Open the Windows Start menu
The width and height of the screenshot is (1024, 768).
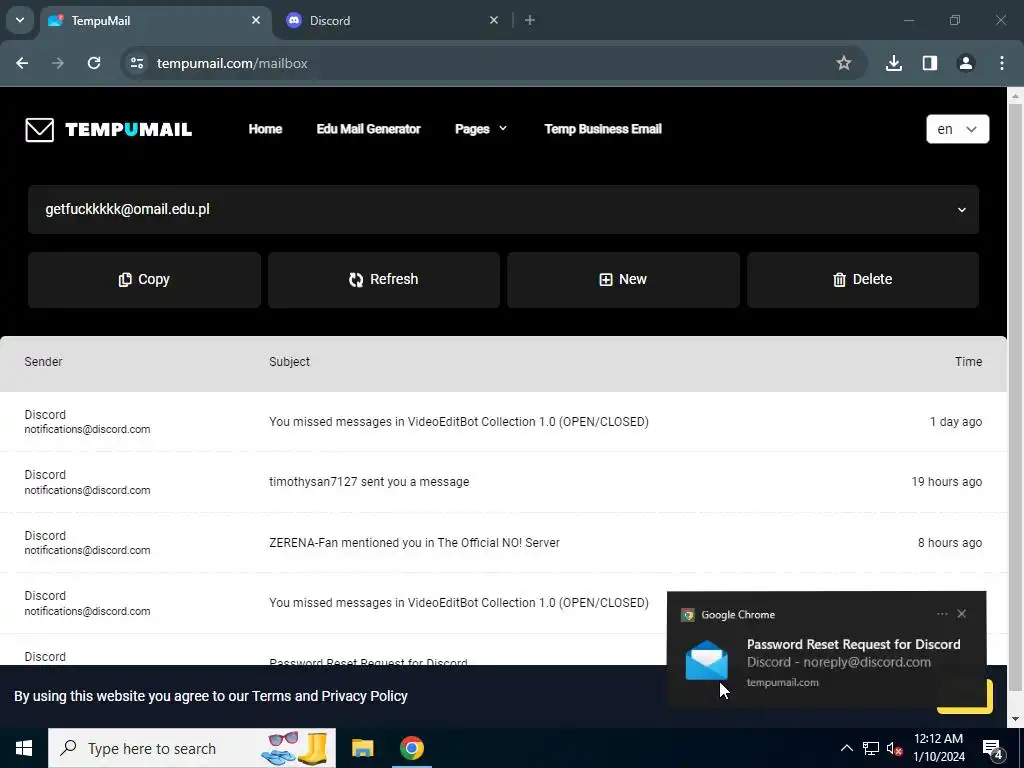[x=24, y=748]
